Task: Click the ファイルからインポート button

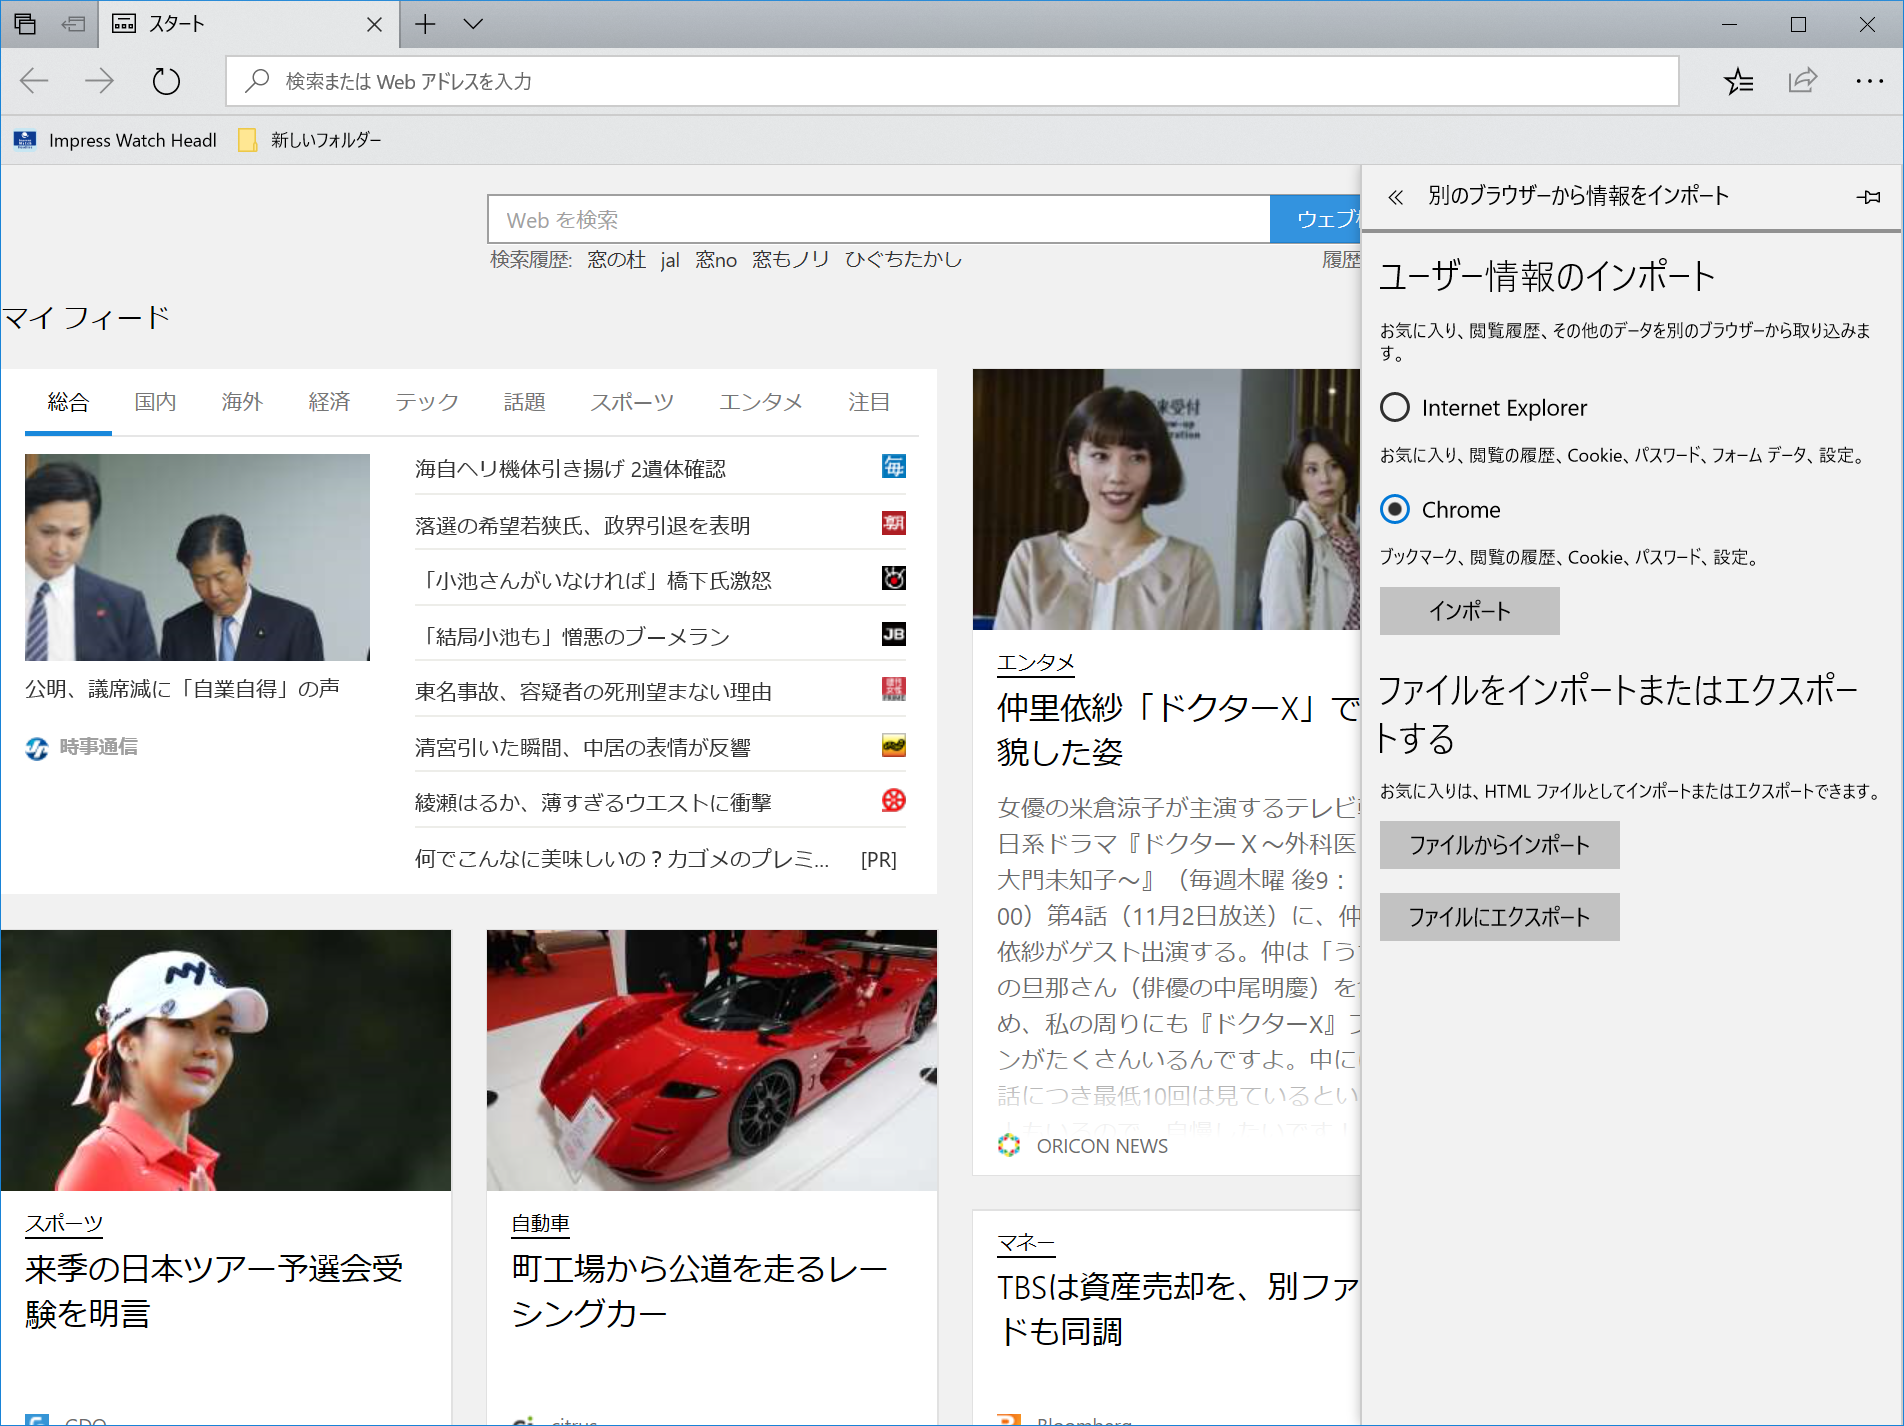Action: tap(1498, 844)
